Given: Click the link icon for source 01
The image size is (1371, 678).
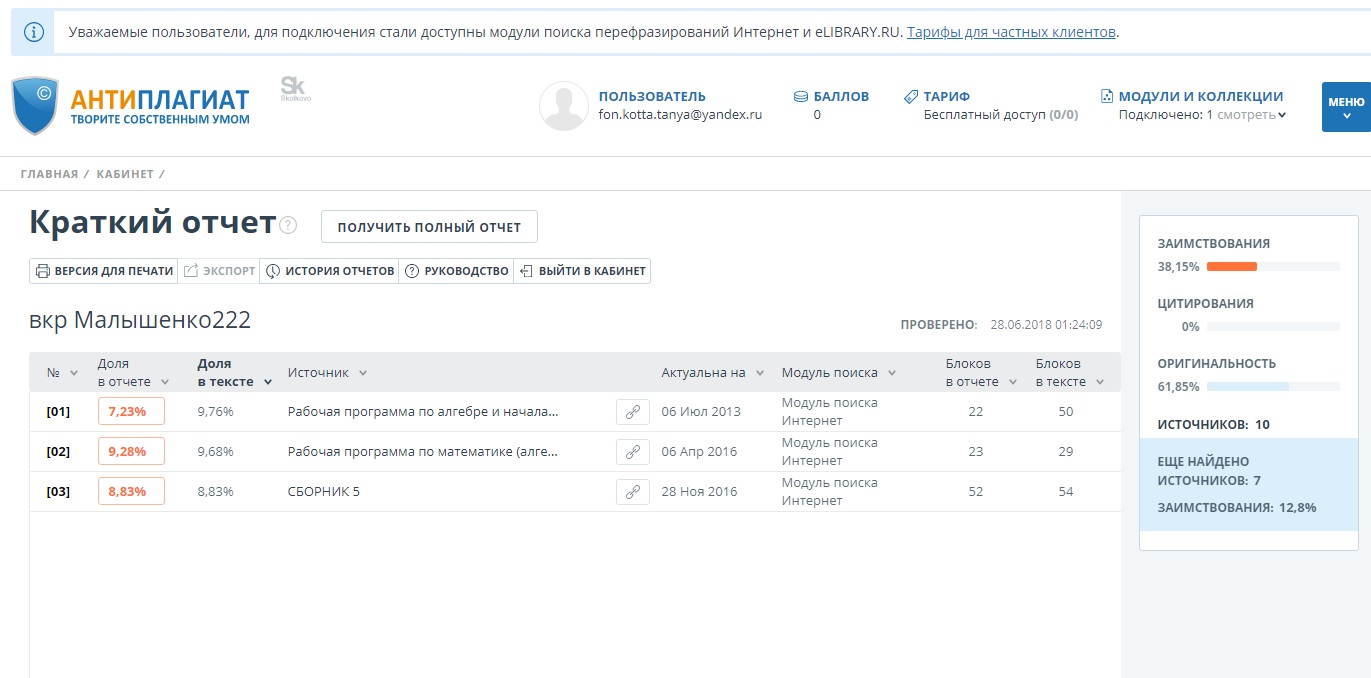Looking at the screenshot, I should tap(632, 412).
